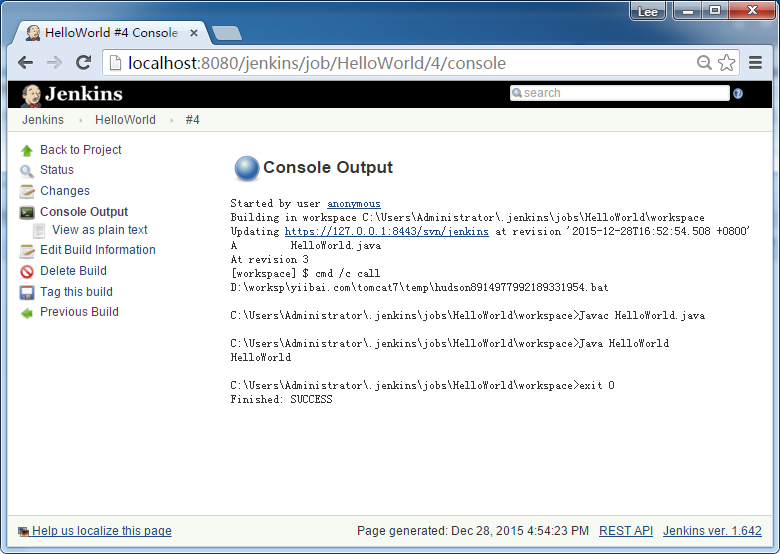Open the Chrome menu hamburger button
Viewport: 780px width, 554px height.
coord(755,63)
